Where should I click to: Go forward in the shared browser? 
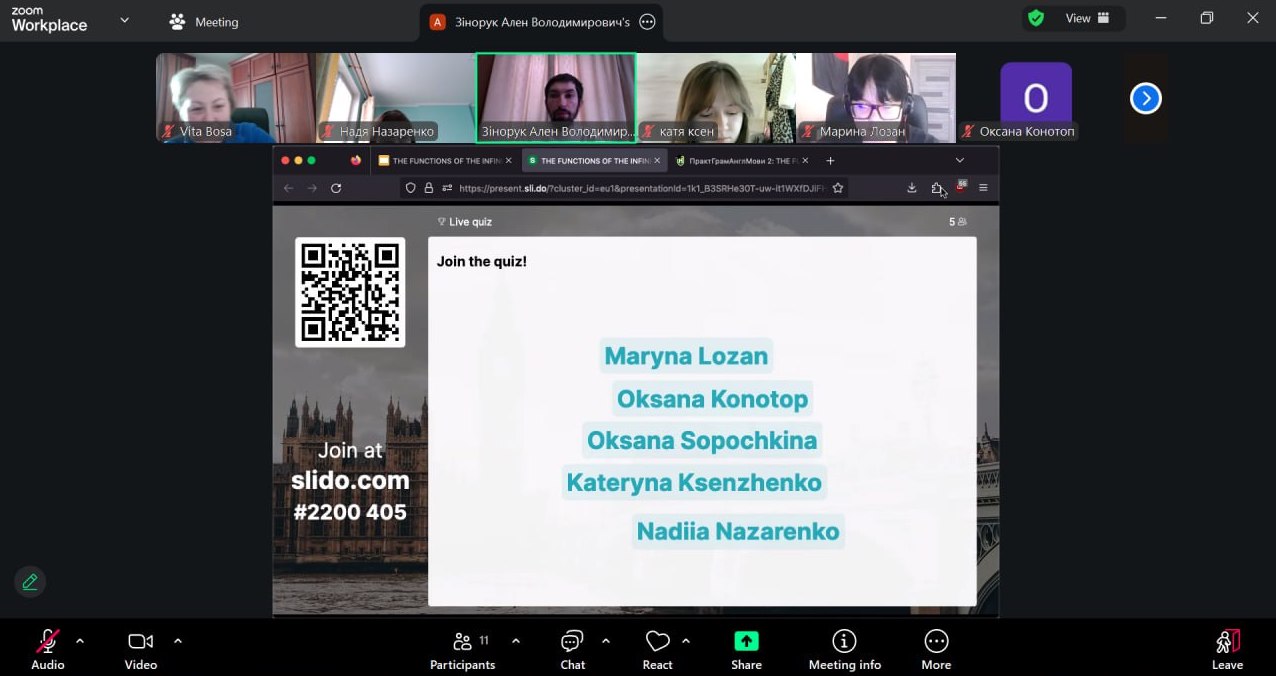click(312, 188)
